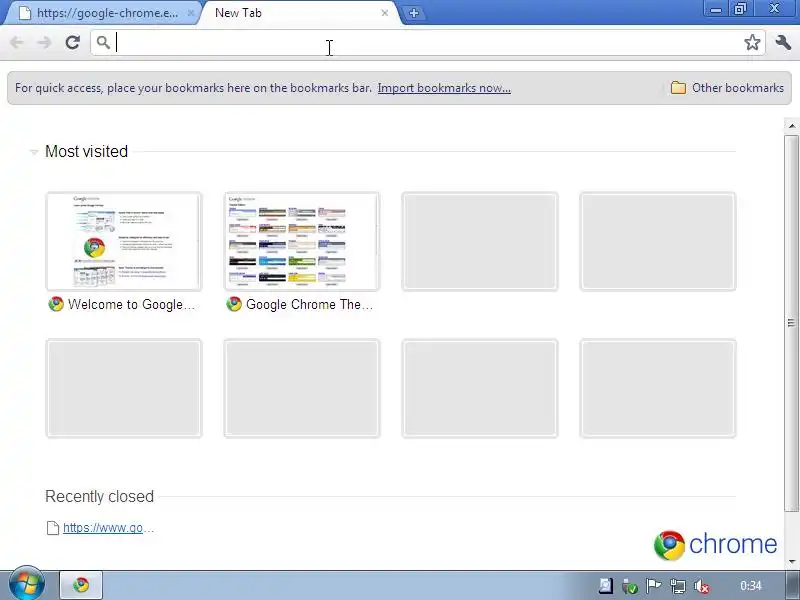
Task: Open Action Center flag icon
Action: (x=654, y=586)
